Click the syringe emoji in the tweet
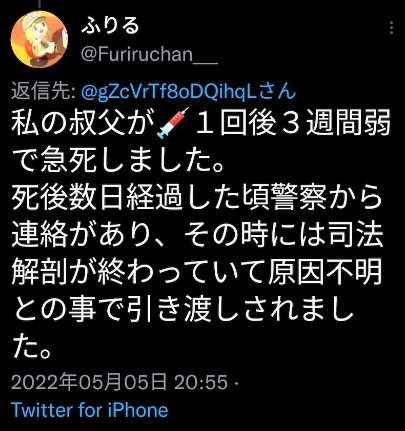 172,123
